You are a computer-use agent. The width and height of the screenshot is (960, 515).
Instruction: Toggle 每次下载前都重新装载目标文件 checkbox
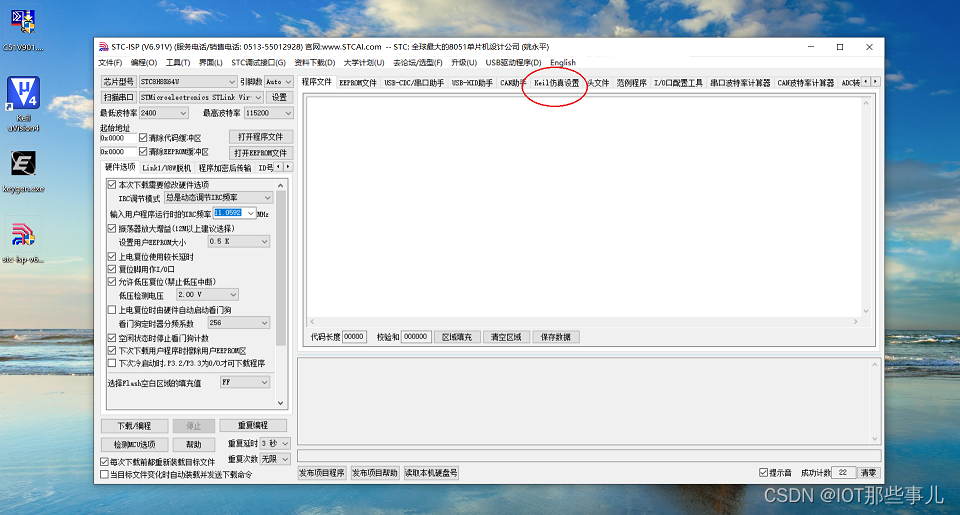click(104, 462)
